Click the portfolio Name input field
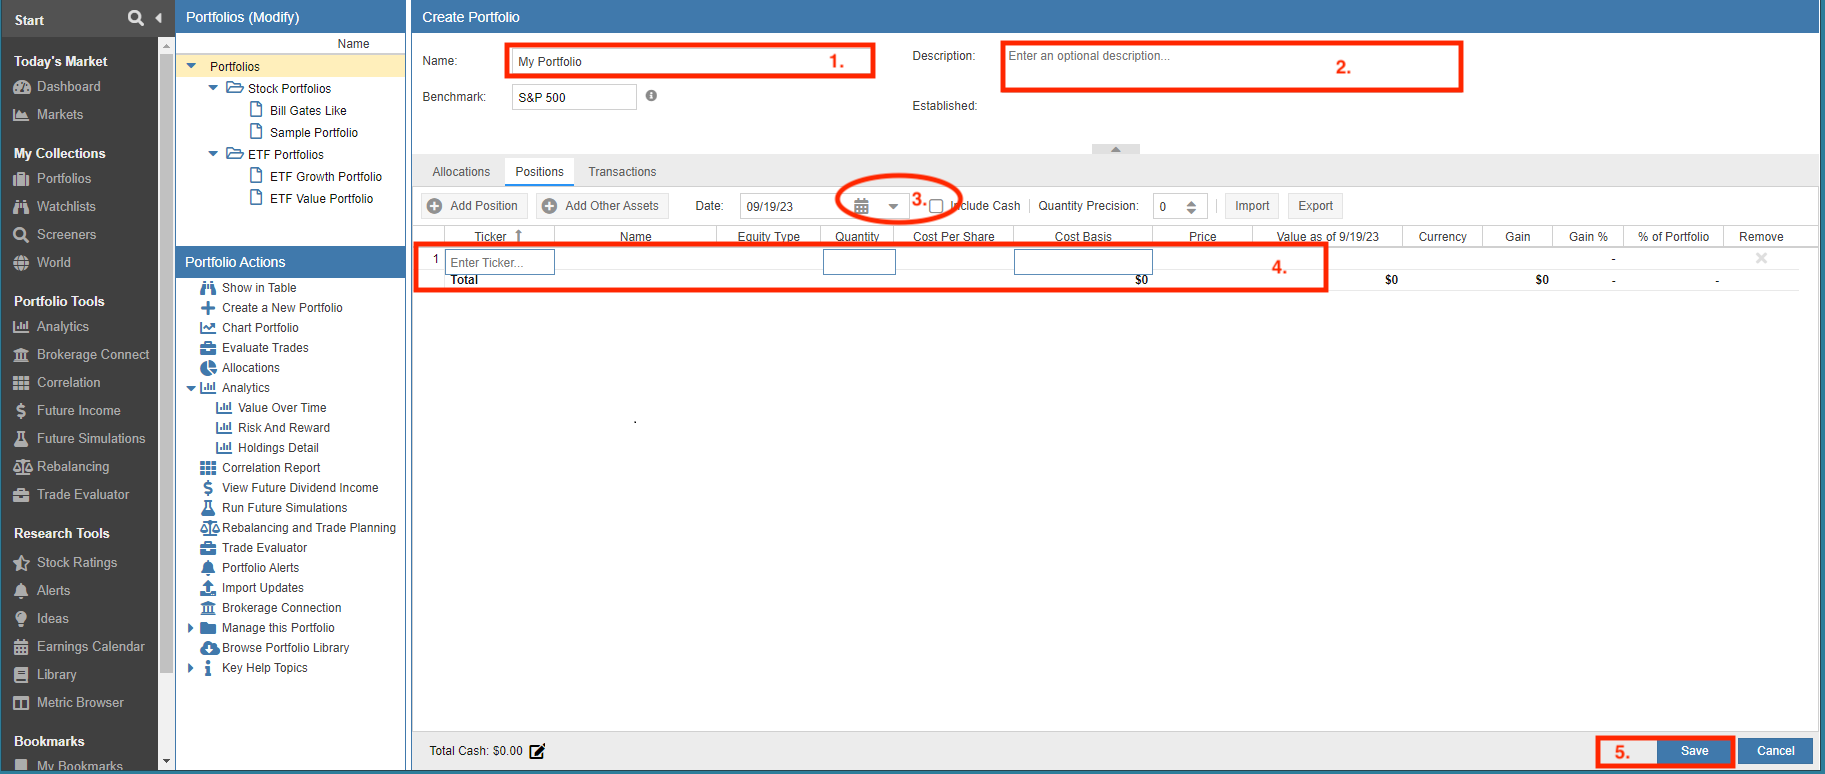Image resolution: width=1825 pixels, height=774 pixels. coord(690,61)
